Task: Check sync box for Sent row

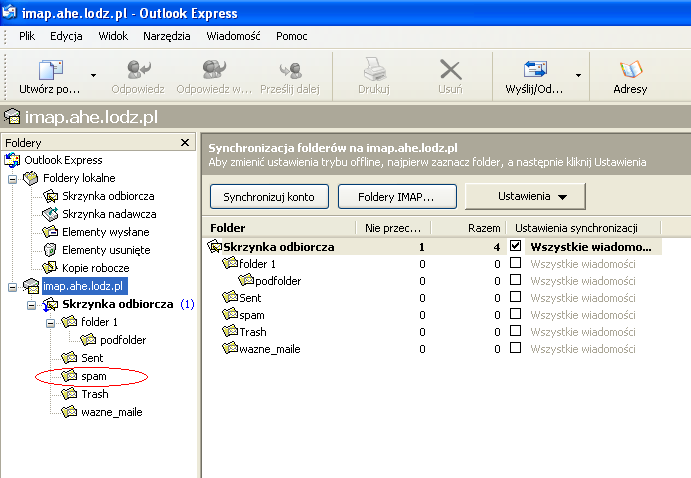Action: [515, 297]
